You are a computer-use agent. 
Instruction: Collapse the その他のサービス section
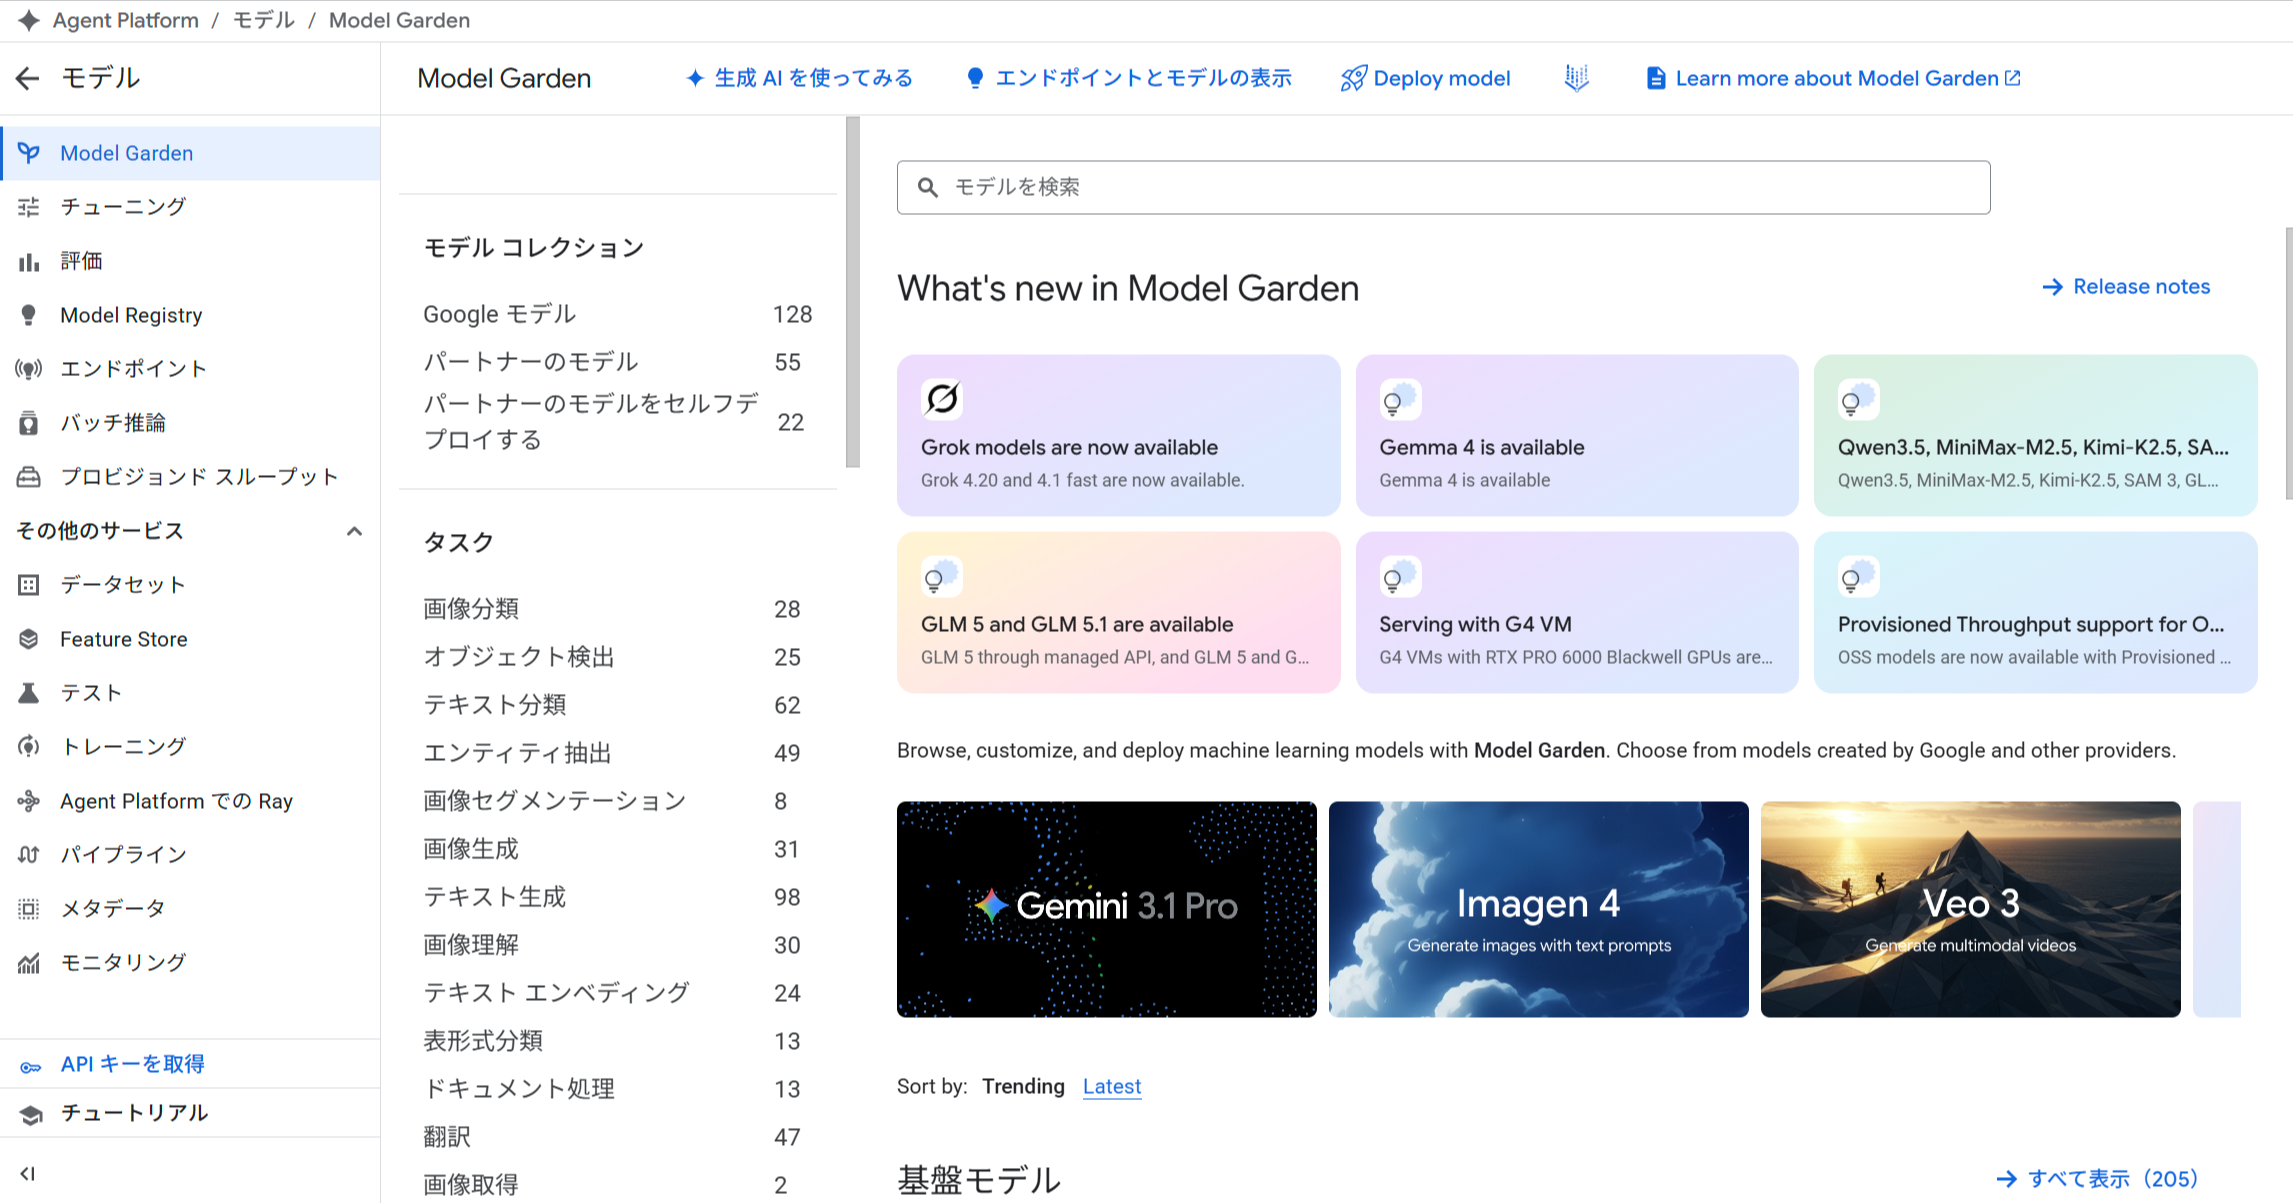click(354, 531)
